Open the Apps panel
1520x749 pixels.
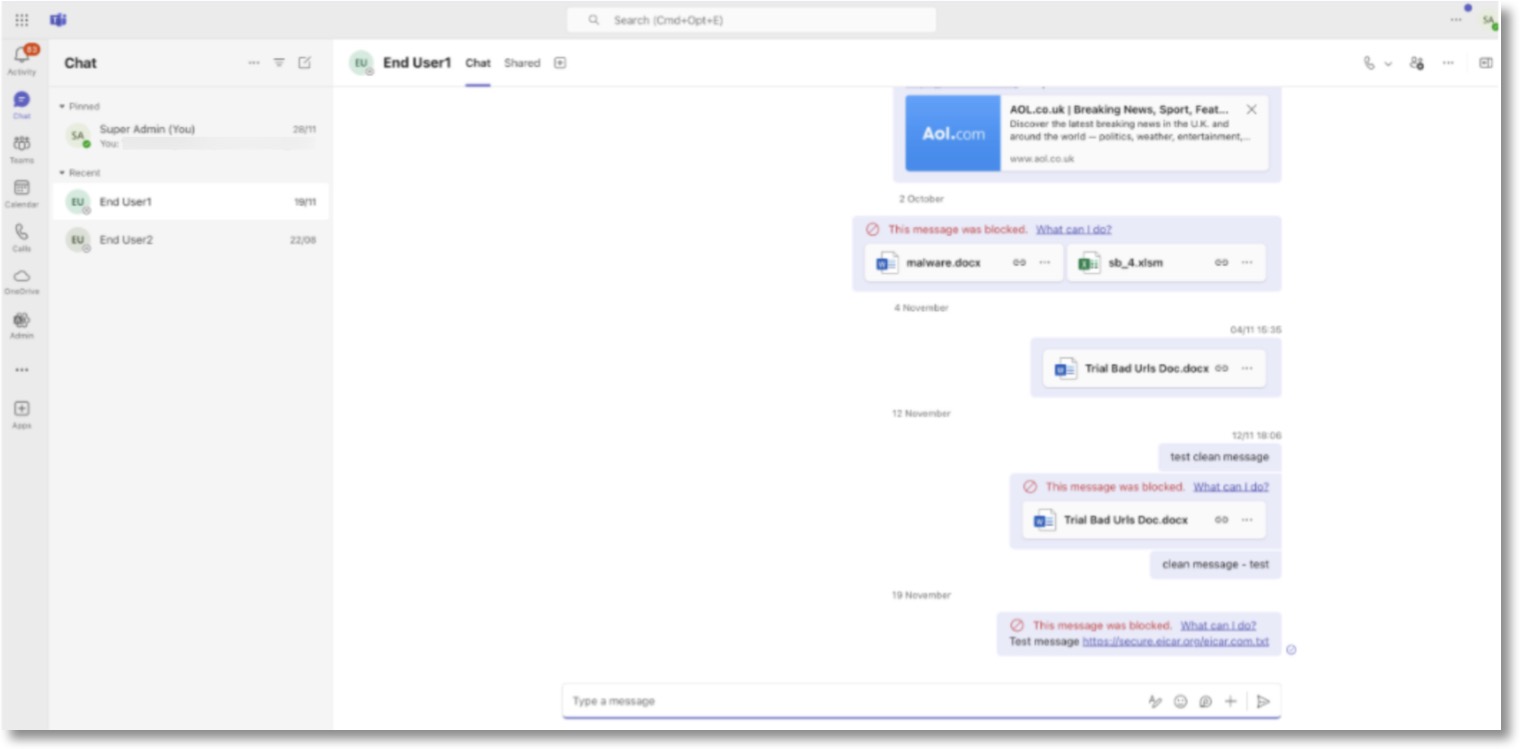pyautogui.click(x=22, y=409)
